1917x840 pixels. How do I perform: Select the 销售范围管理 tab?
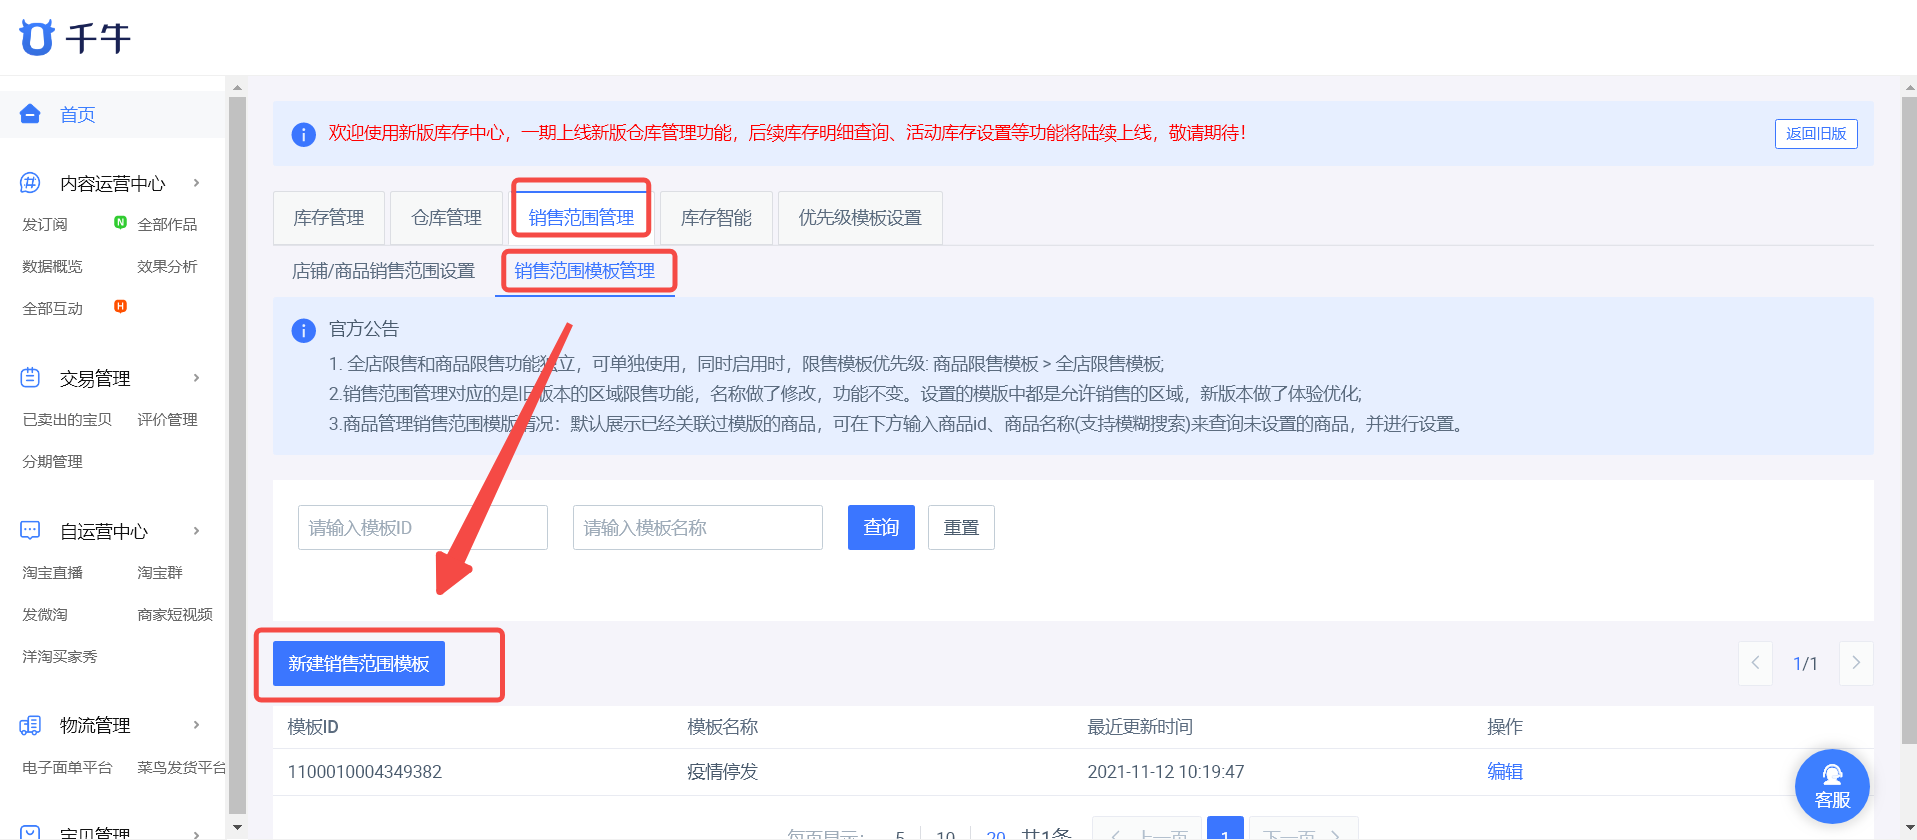coord(581,218)
